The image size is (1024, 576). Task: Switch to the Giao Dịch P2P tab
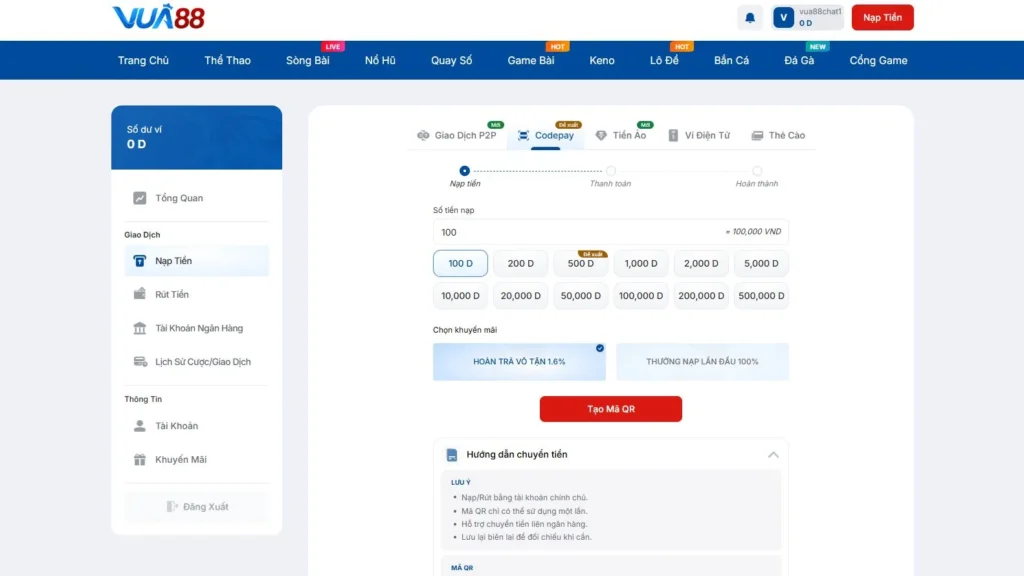[x=456, y=136]
